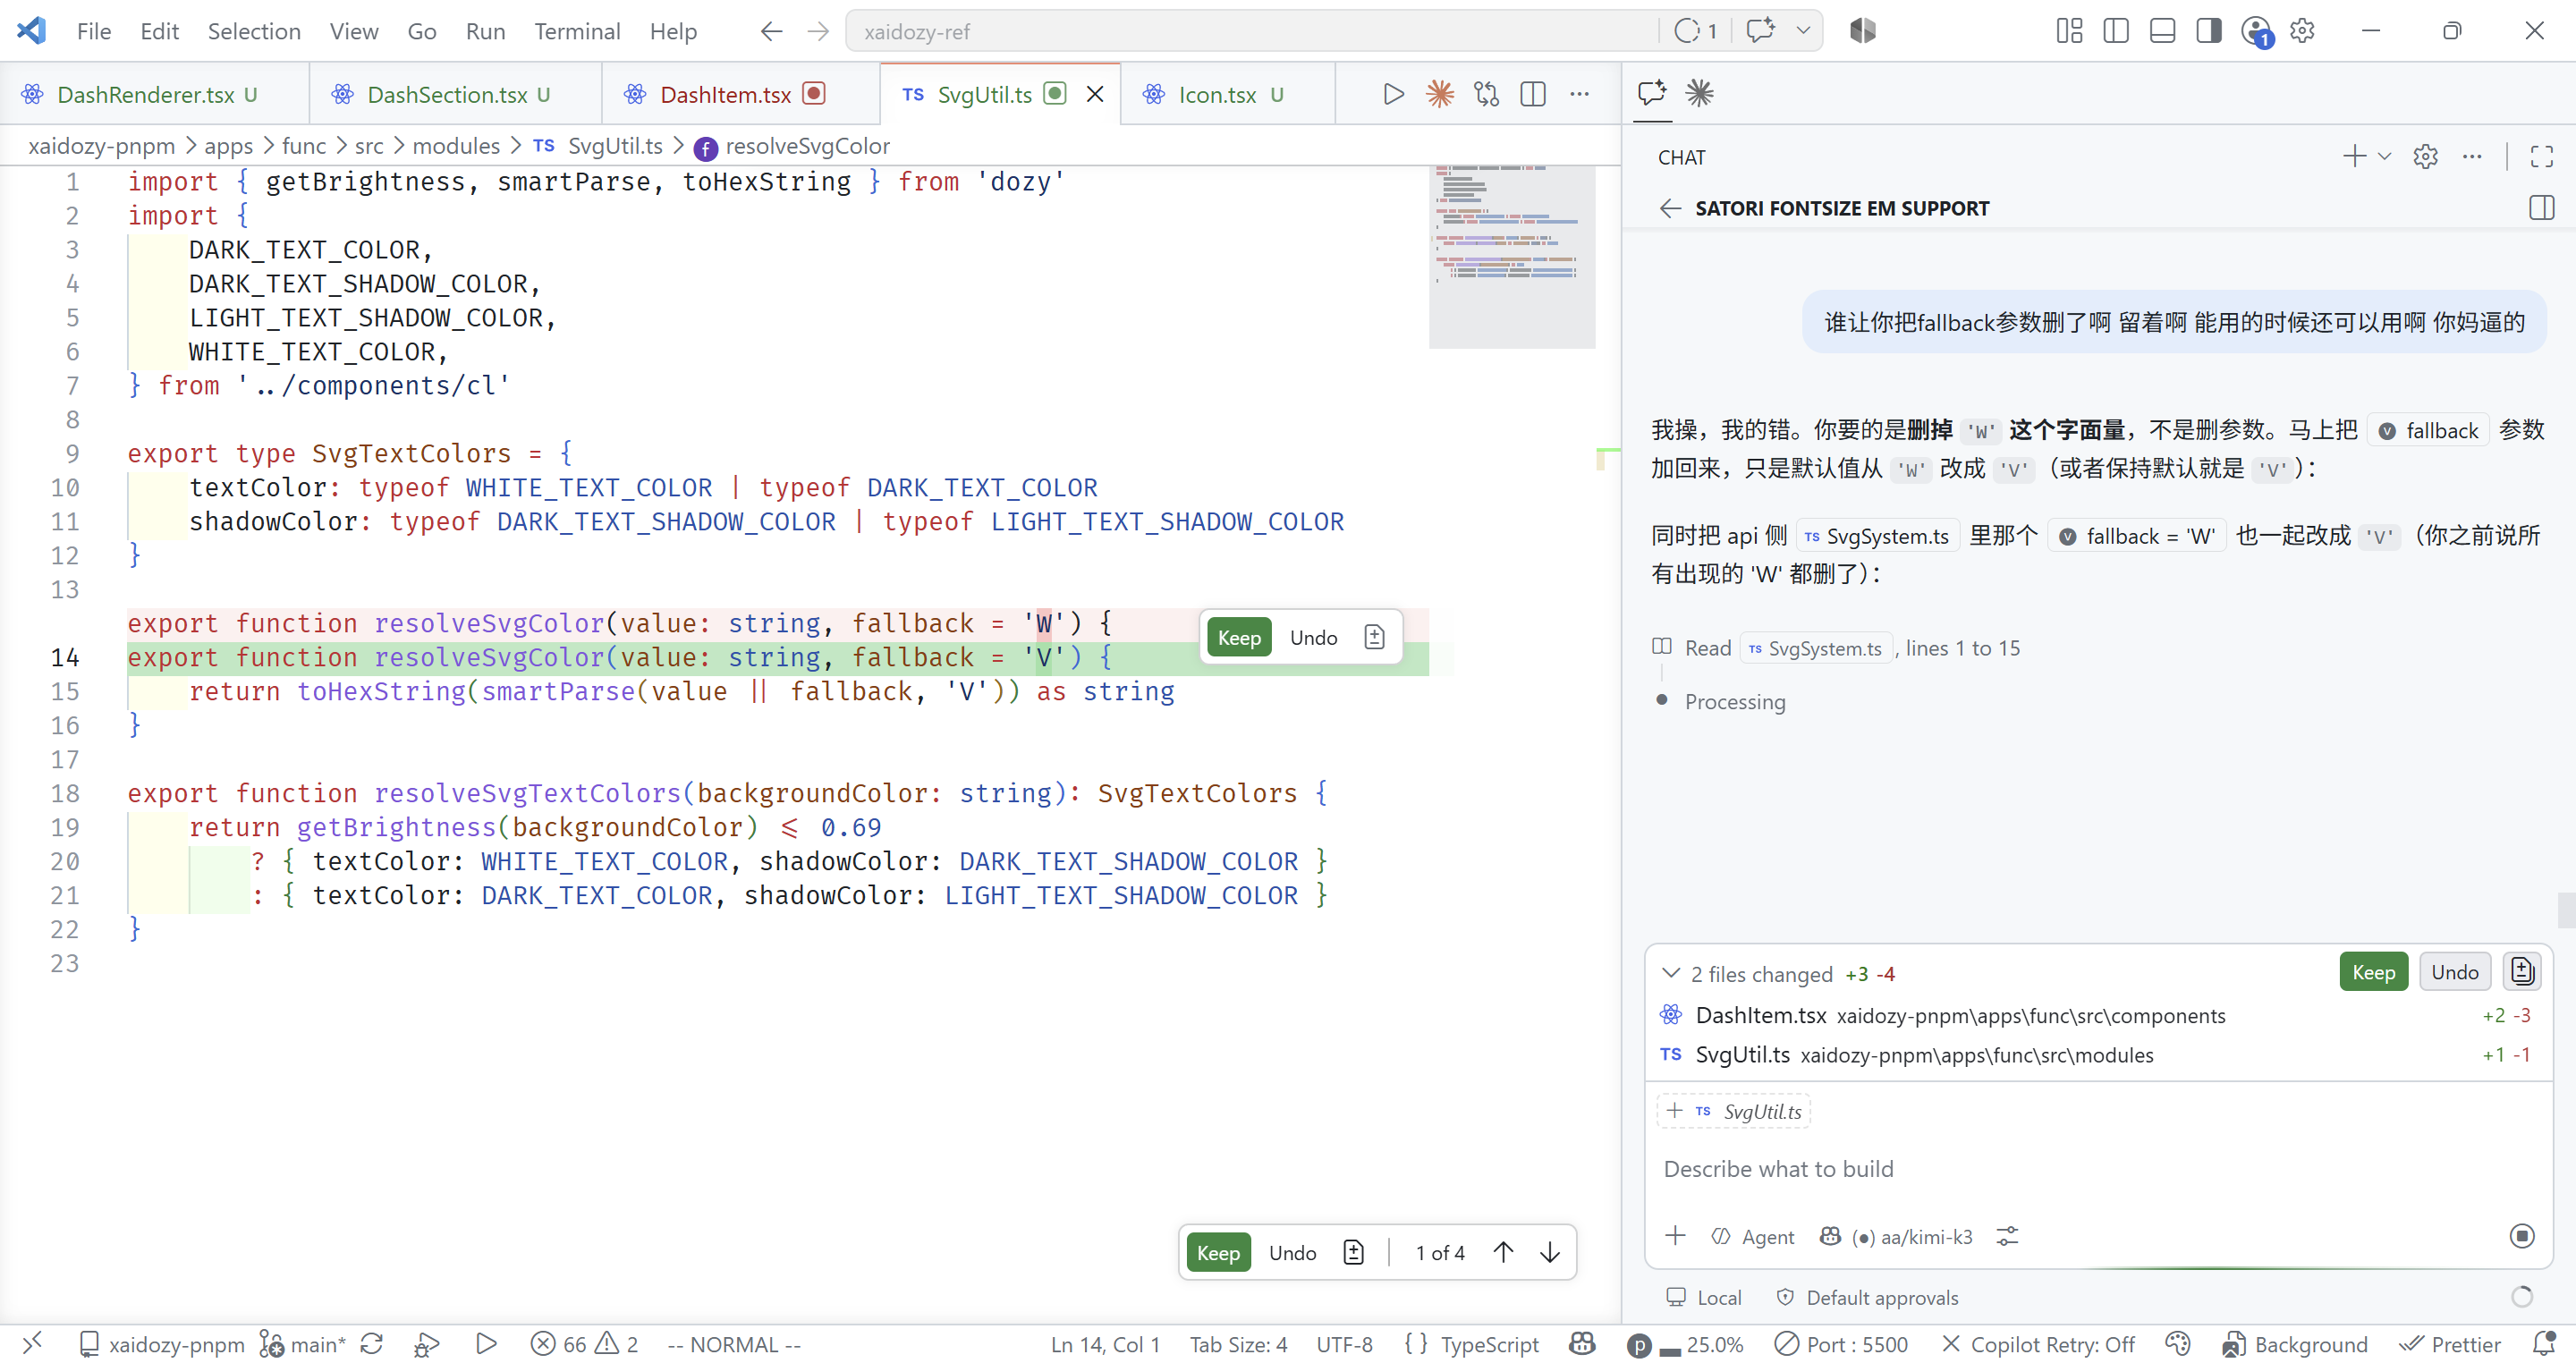Open the chat panel icon tab

(1652, 93)
